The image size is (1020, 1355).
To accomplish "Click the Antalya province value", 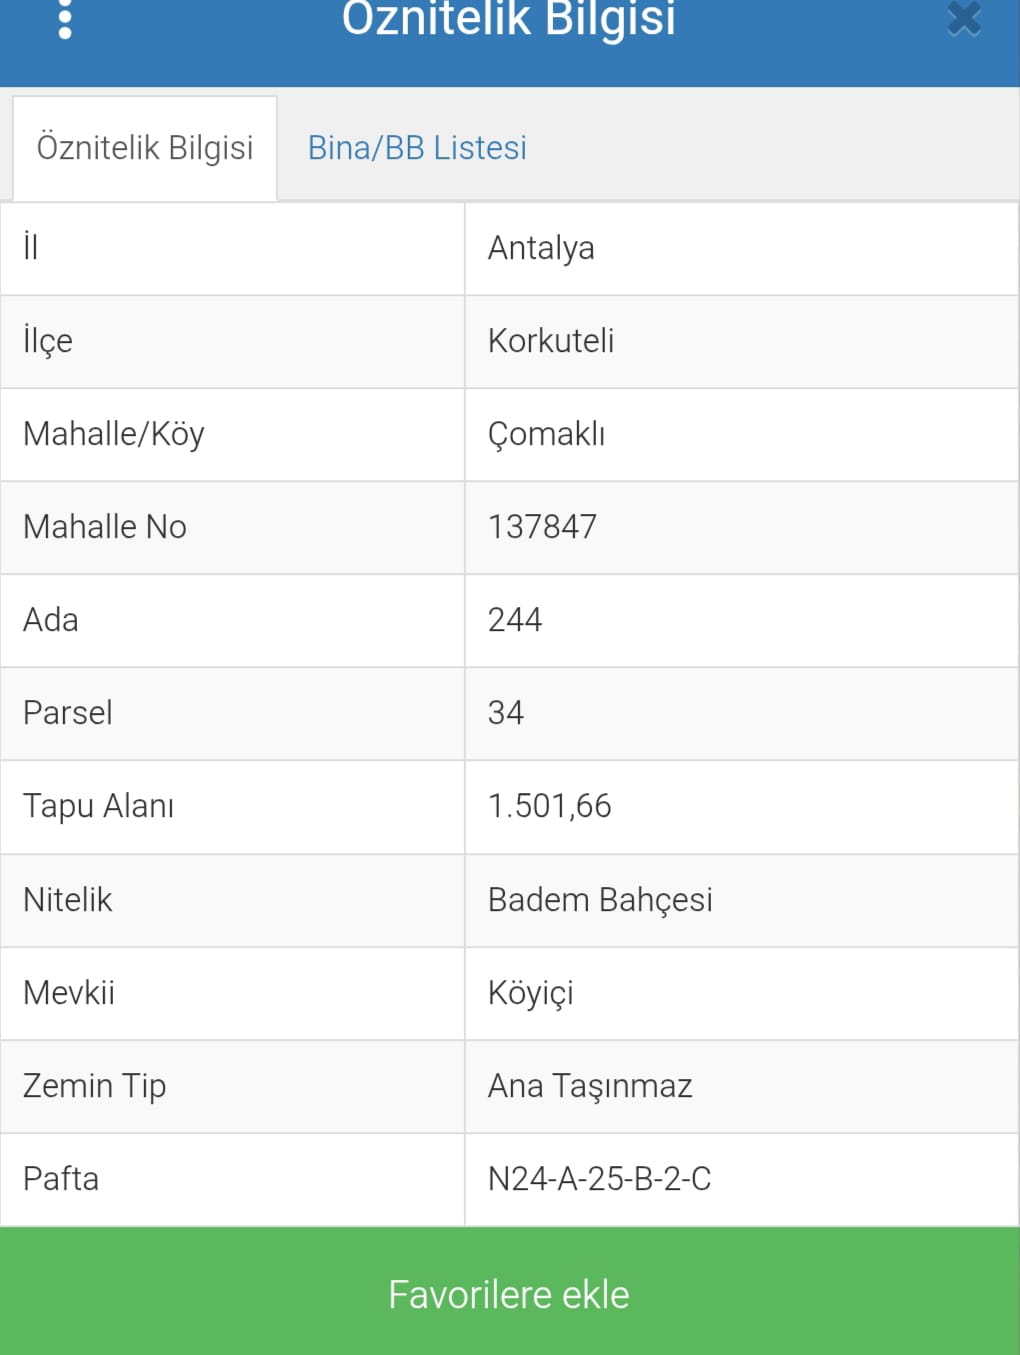I will pos(541,248).
